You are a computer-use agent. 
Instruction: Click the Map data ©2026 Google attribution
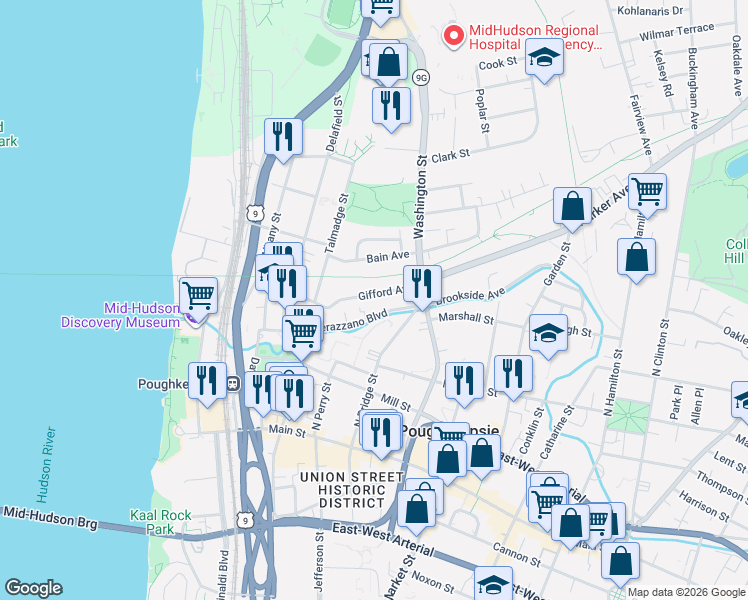click(x=686, y=593)
